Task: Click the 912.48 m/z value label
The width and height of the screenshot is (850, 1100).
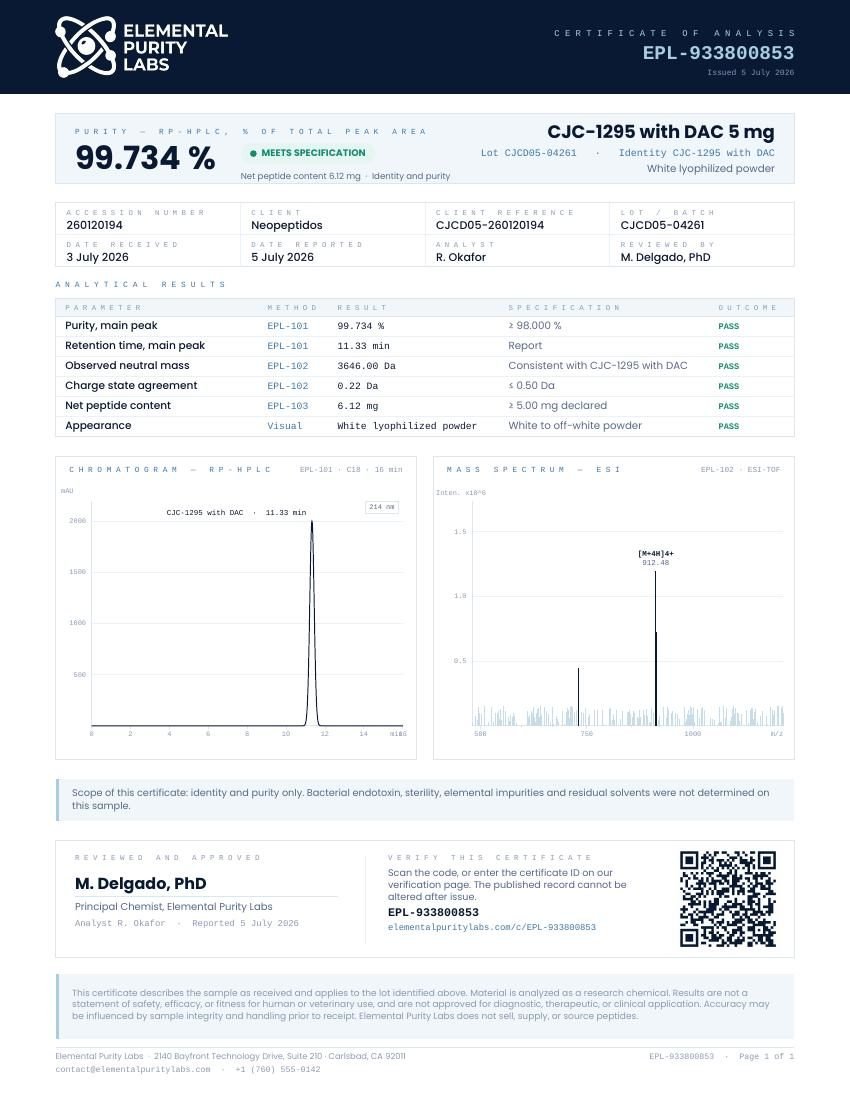Action: tap(656, 563)
